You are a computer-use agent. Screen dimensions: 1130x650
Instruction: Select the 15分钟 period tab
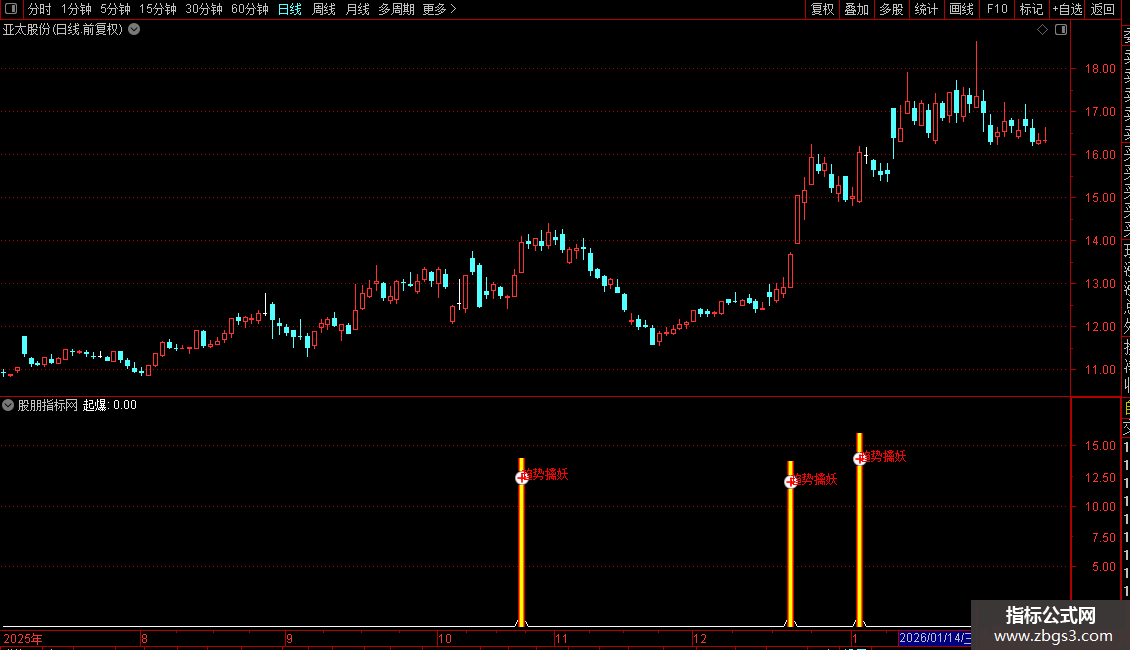(157, 9)
